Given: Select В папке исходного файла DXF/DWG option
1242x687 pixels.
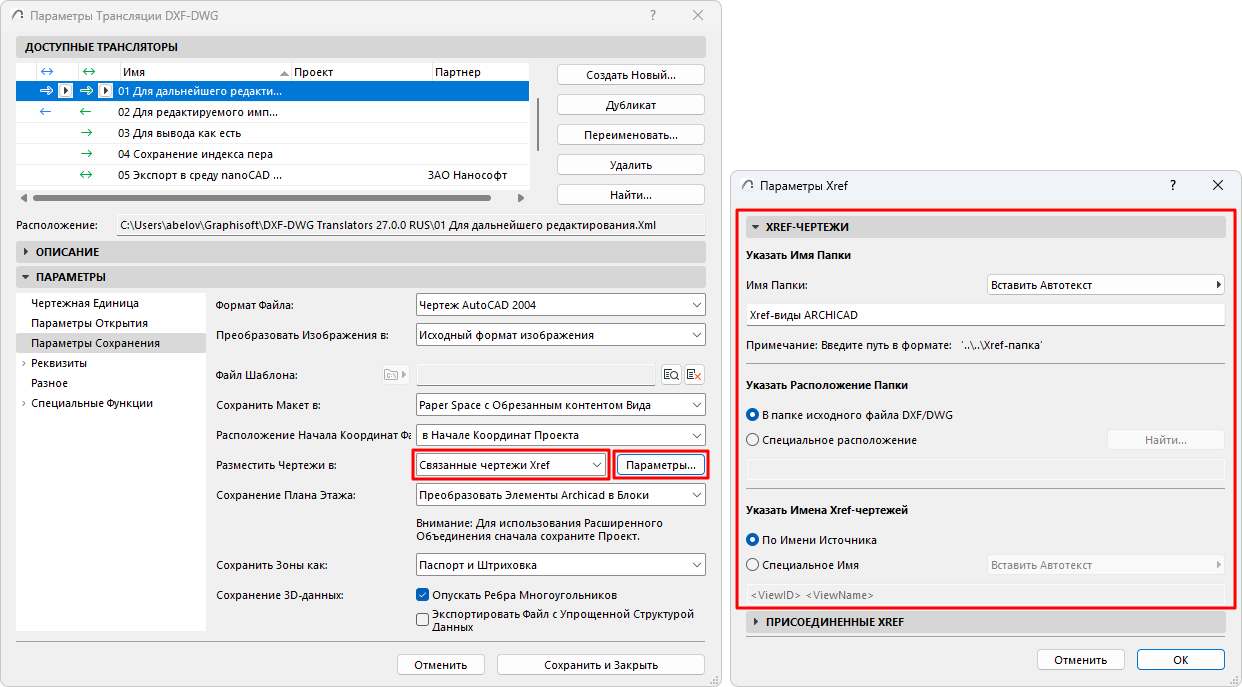Looking at the screenshot, I should point(753,415).
